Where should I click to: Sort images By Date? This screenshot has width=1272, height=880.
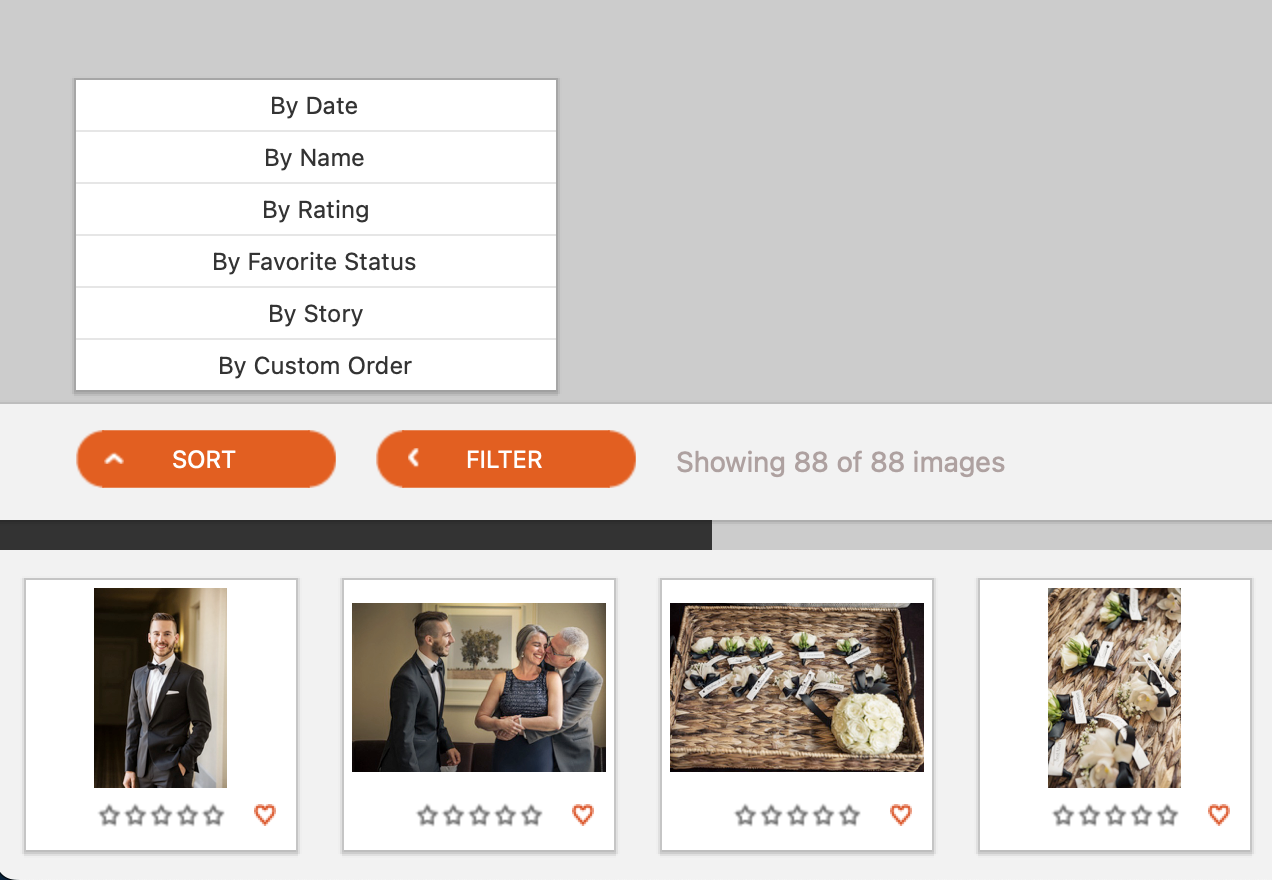[316, 106]
